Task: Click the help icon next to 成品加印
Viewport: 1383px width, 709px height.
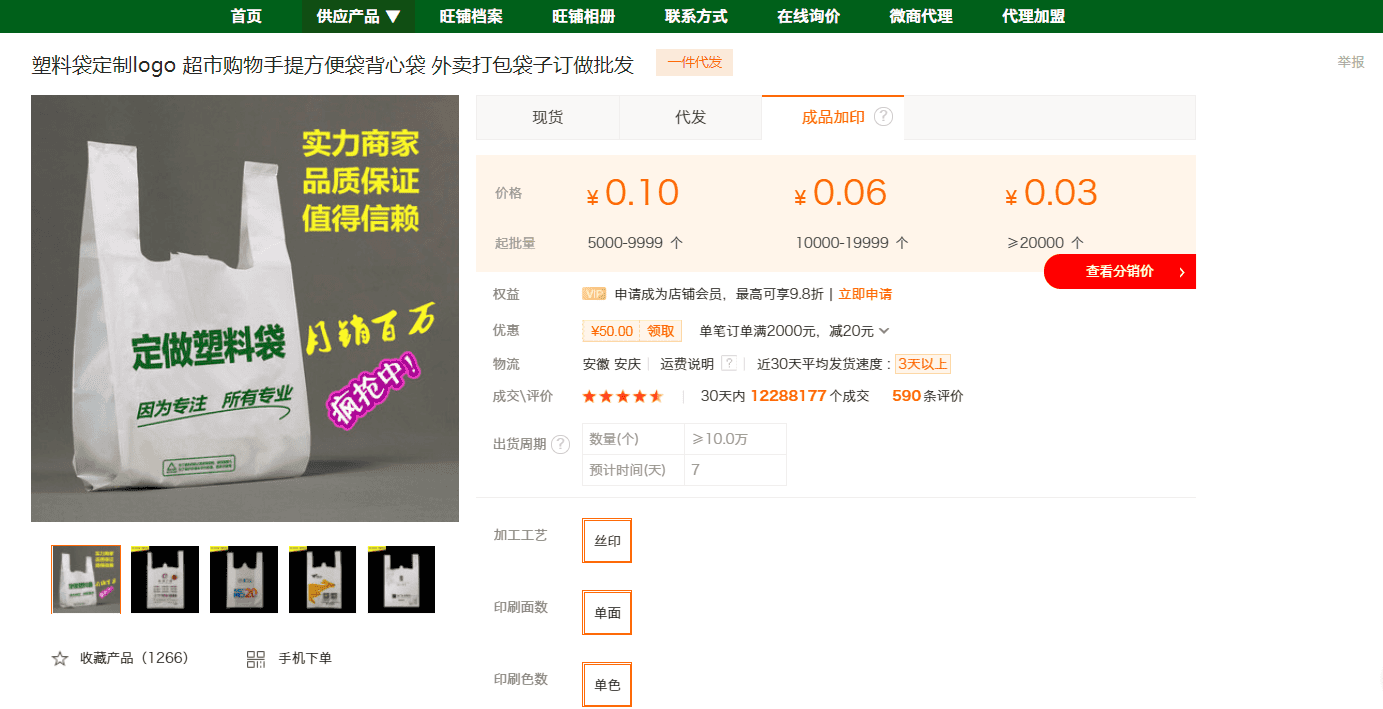Action: 883,117
